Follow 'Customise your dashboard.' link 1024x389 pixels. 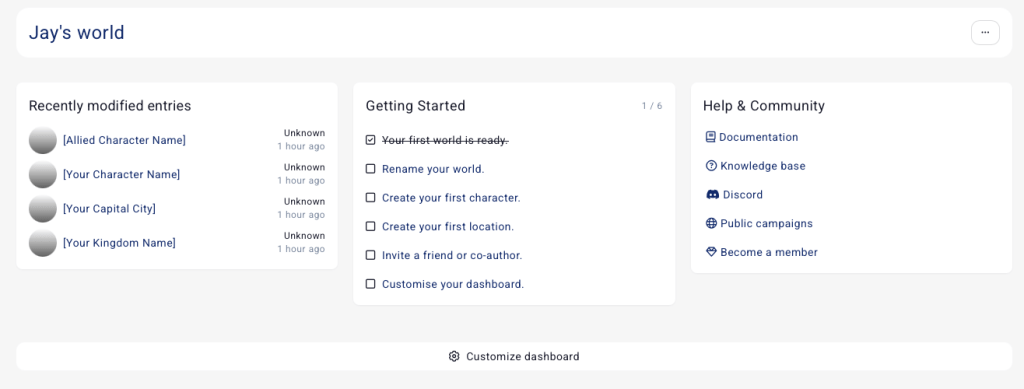[x=453, y=284]
